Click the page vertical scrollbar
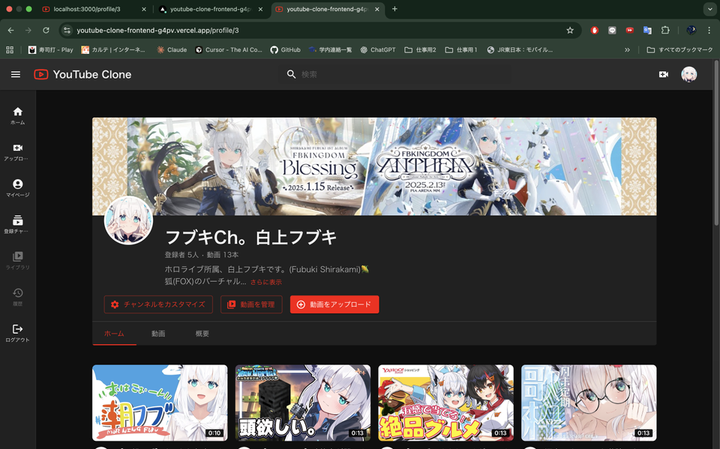The height and width of the screenshot is (449, 720). (716, 142)
